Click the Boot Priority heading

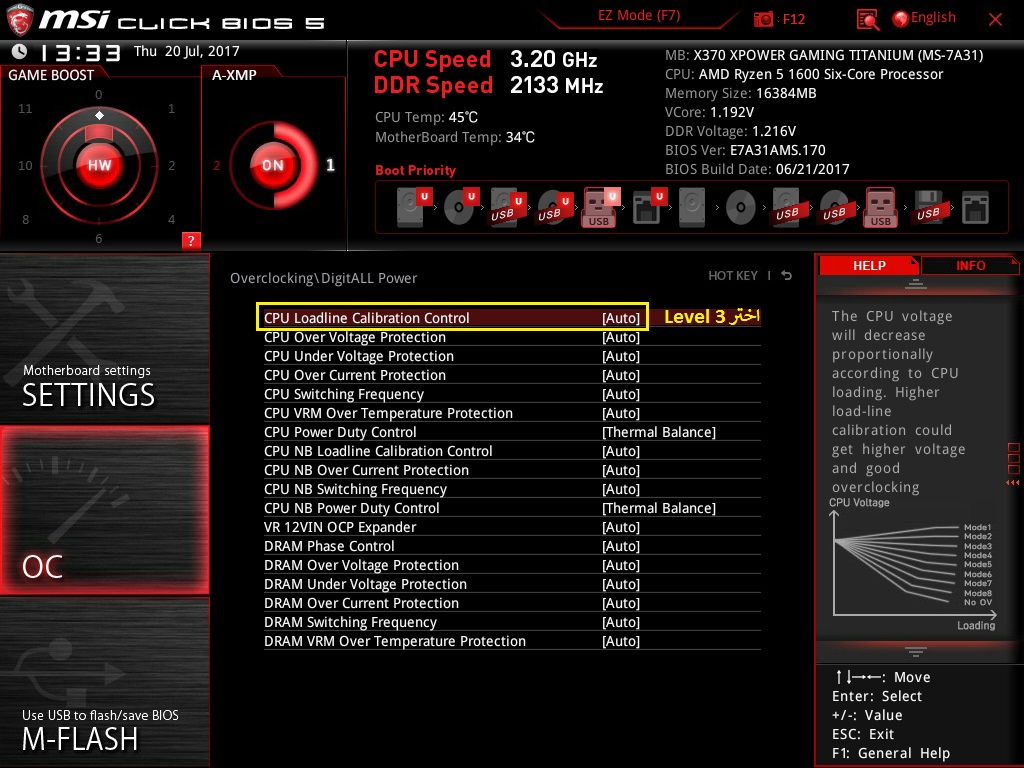click(x=415, y=170)
